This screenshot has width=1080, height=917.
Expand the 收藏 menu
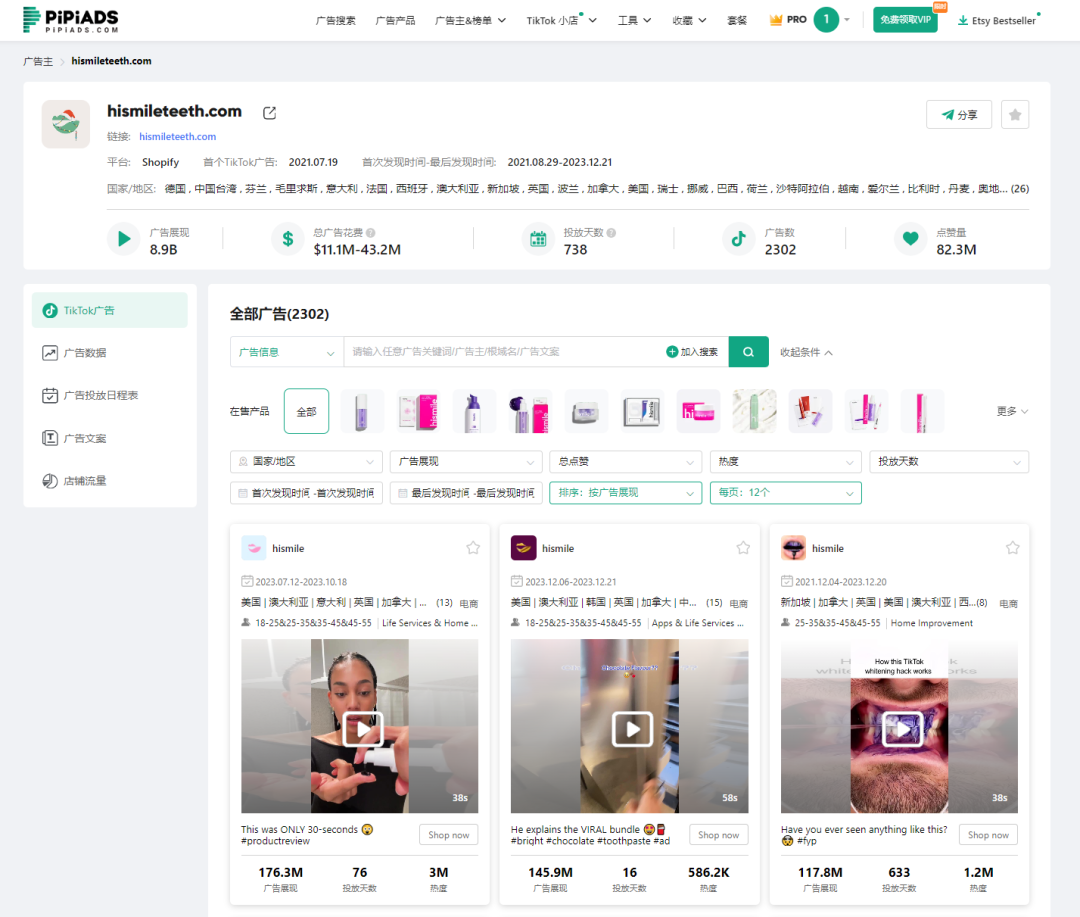[689, 21]
